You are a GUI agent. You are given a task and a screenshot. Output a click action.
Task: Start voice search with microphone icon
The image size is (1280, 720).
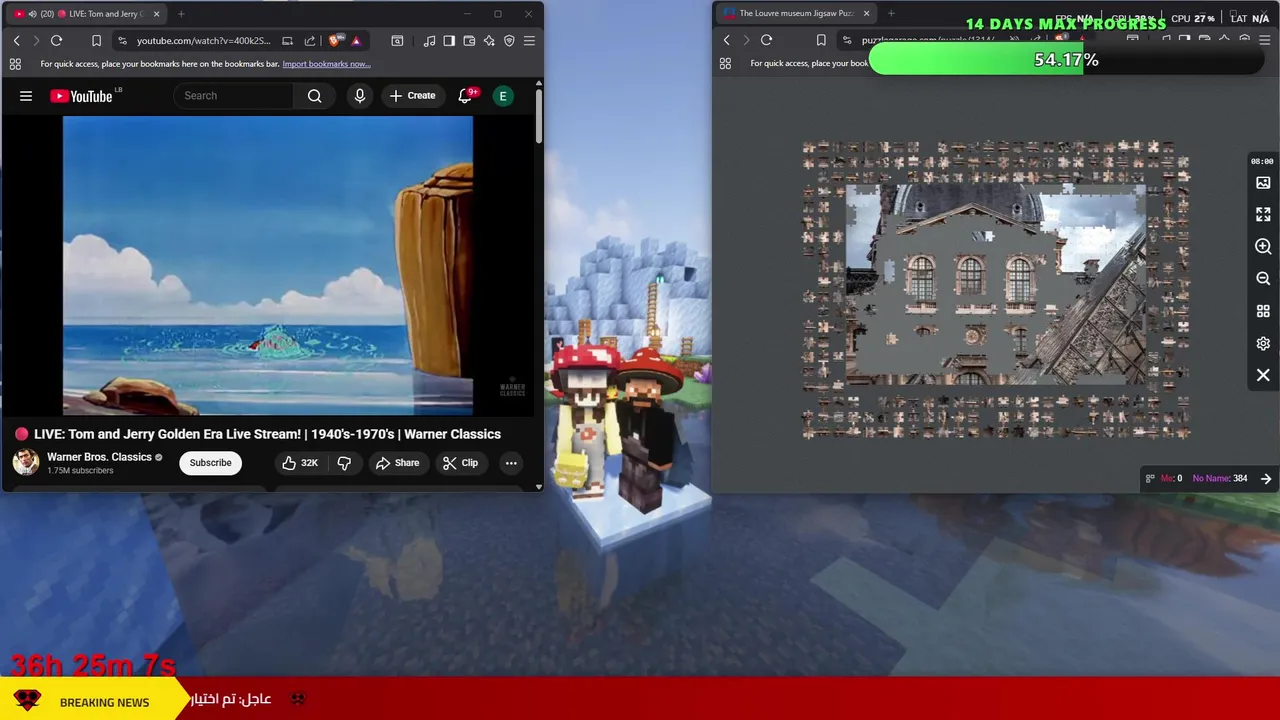tap(360, 96)
